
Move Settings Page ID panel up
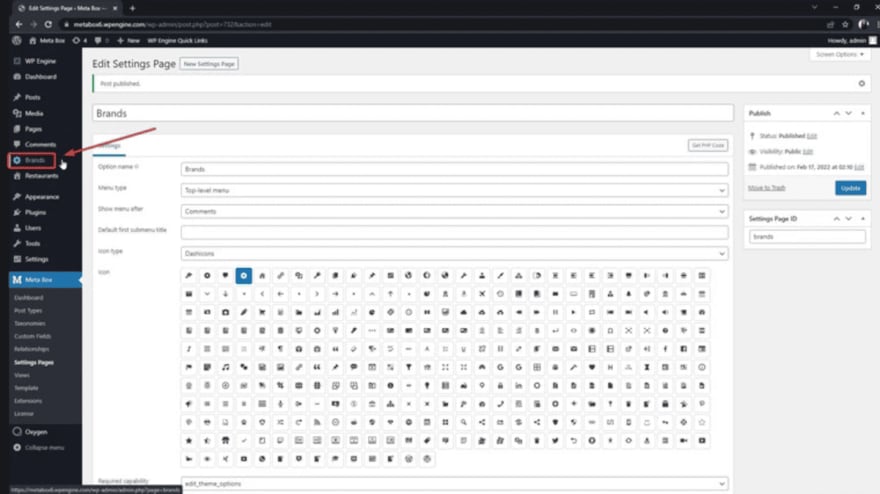(836, 218)
